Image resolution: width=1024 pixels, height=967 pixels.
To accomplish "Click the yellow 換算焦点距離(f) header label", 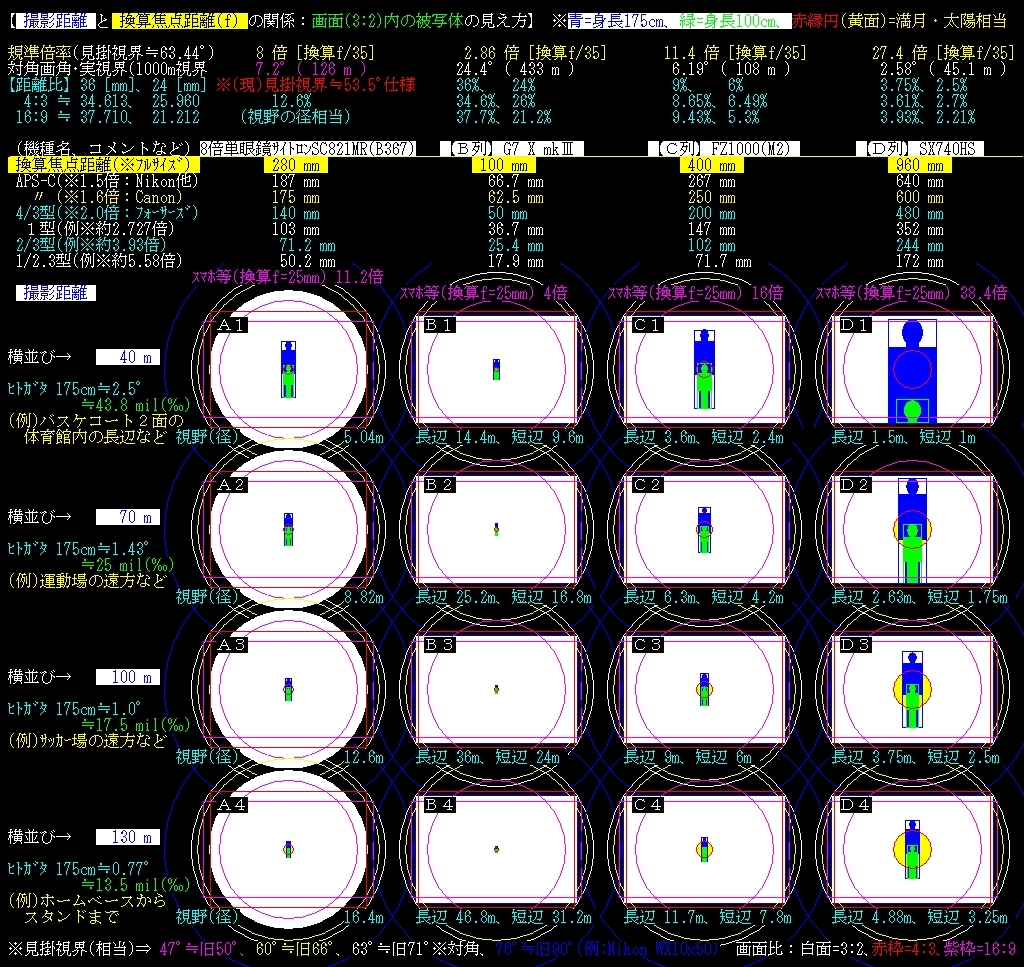I will pyautogui.click(x=180, y=21).
